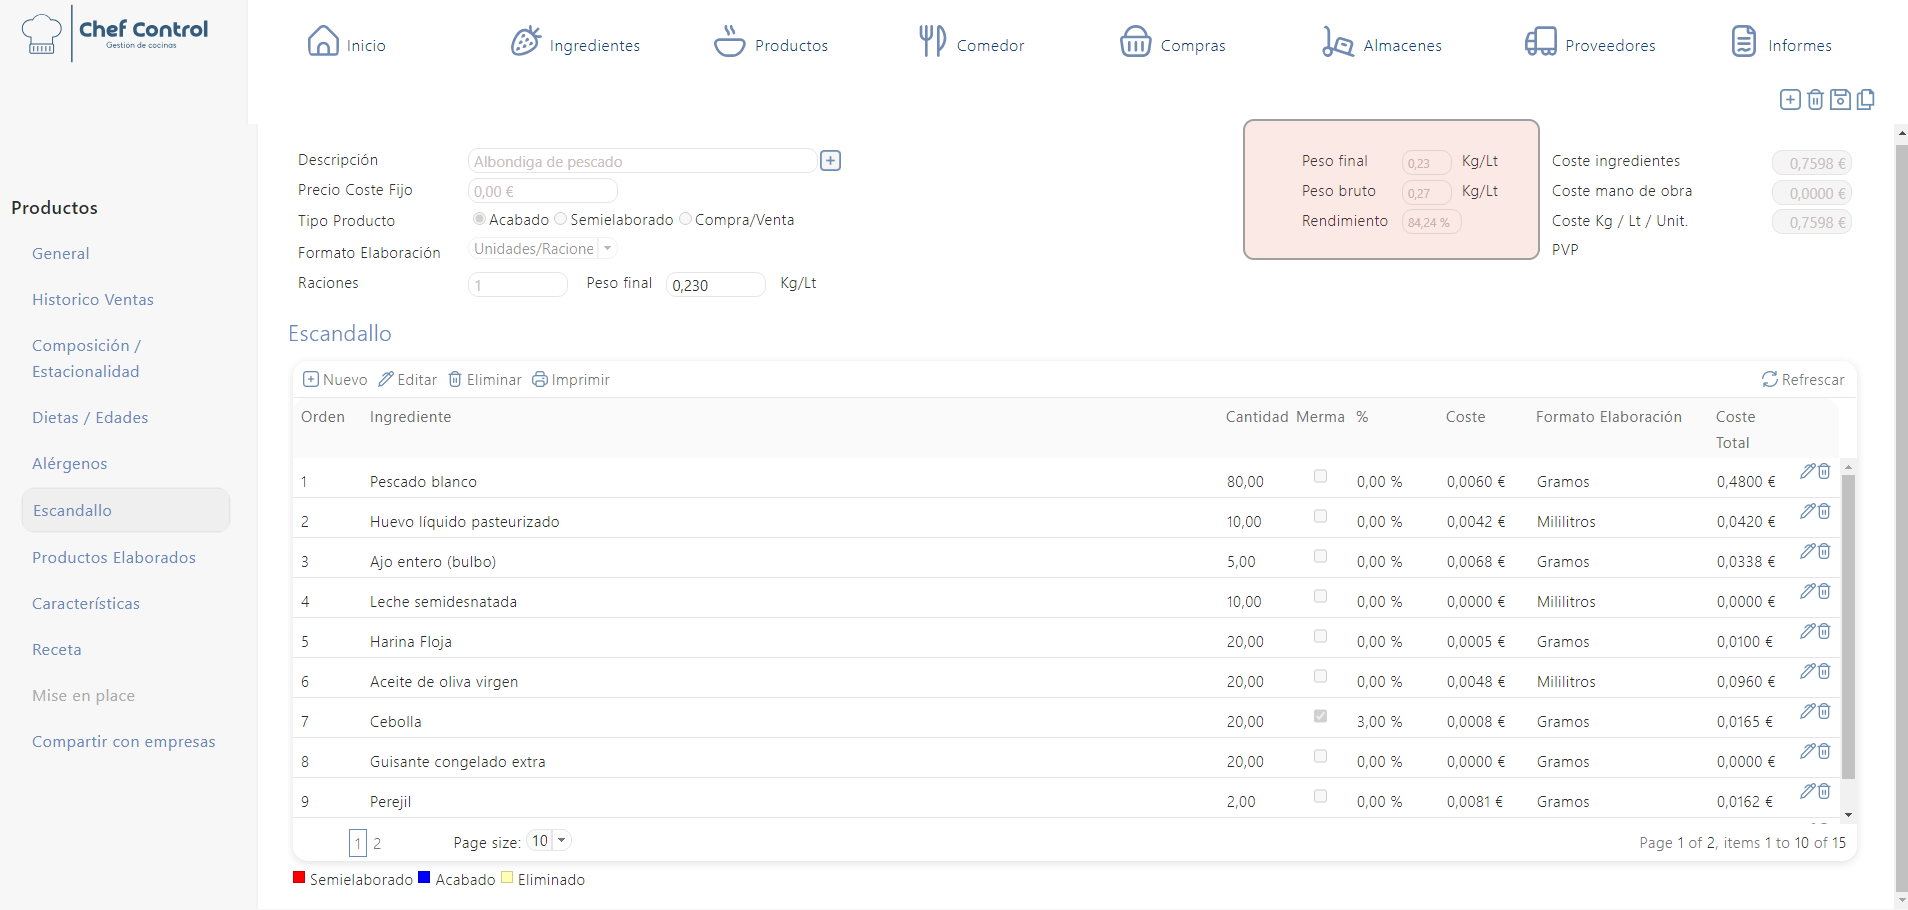Image resolution: width=1908 pixels, height=910 pixels.
Task: Open Alérgenos in the sidebar menu
Action: click(x=69, y=464)
